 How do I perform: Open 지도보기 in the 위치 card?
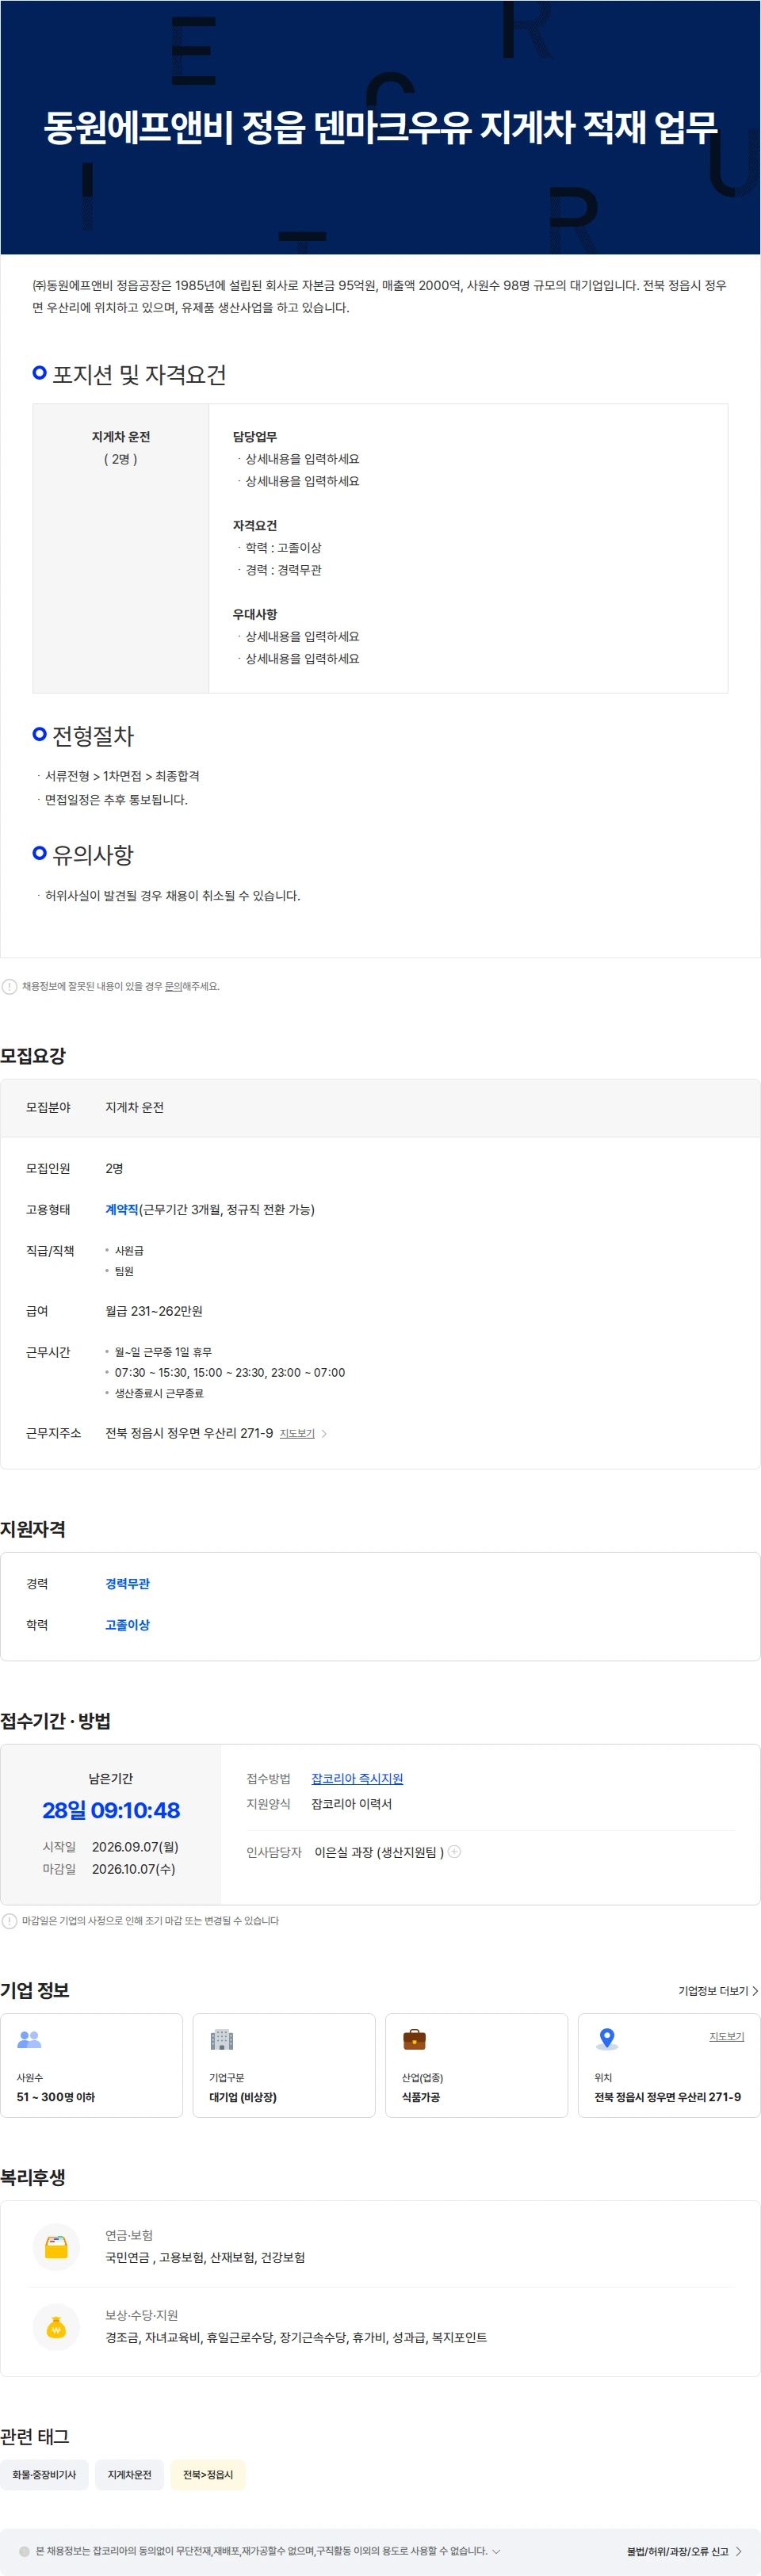(x=727, y=2036)
